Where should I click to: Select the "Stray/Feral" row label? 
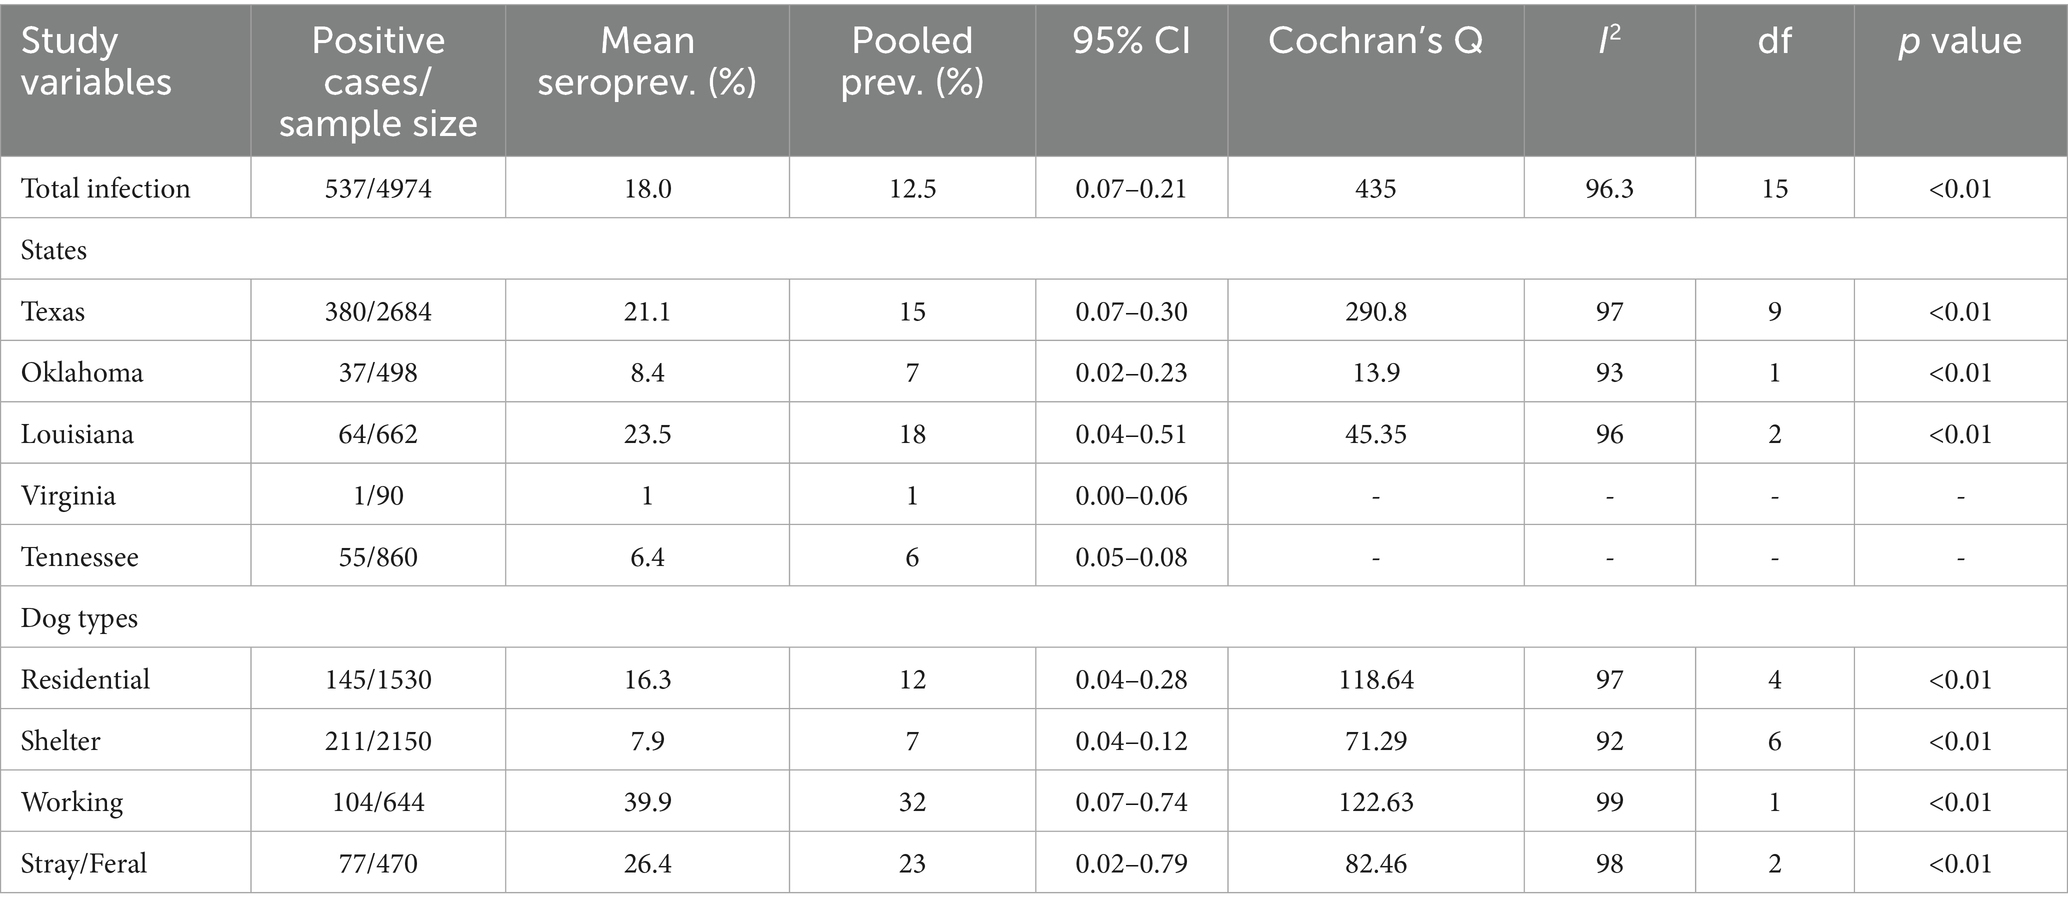click(84, 863)
